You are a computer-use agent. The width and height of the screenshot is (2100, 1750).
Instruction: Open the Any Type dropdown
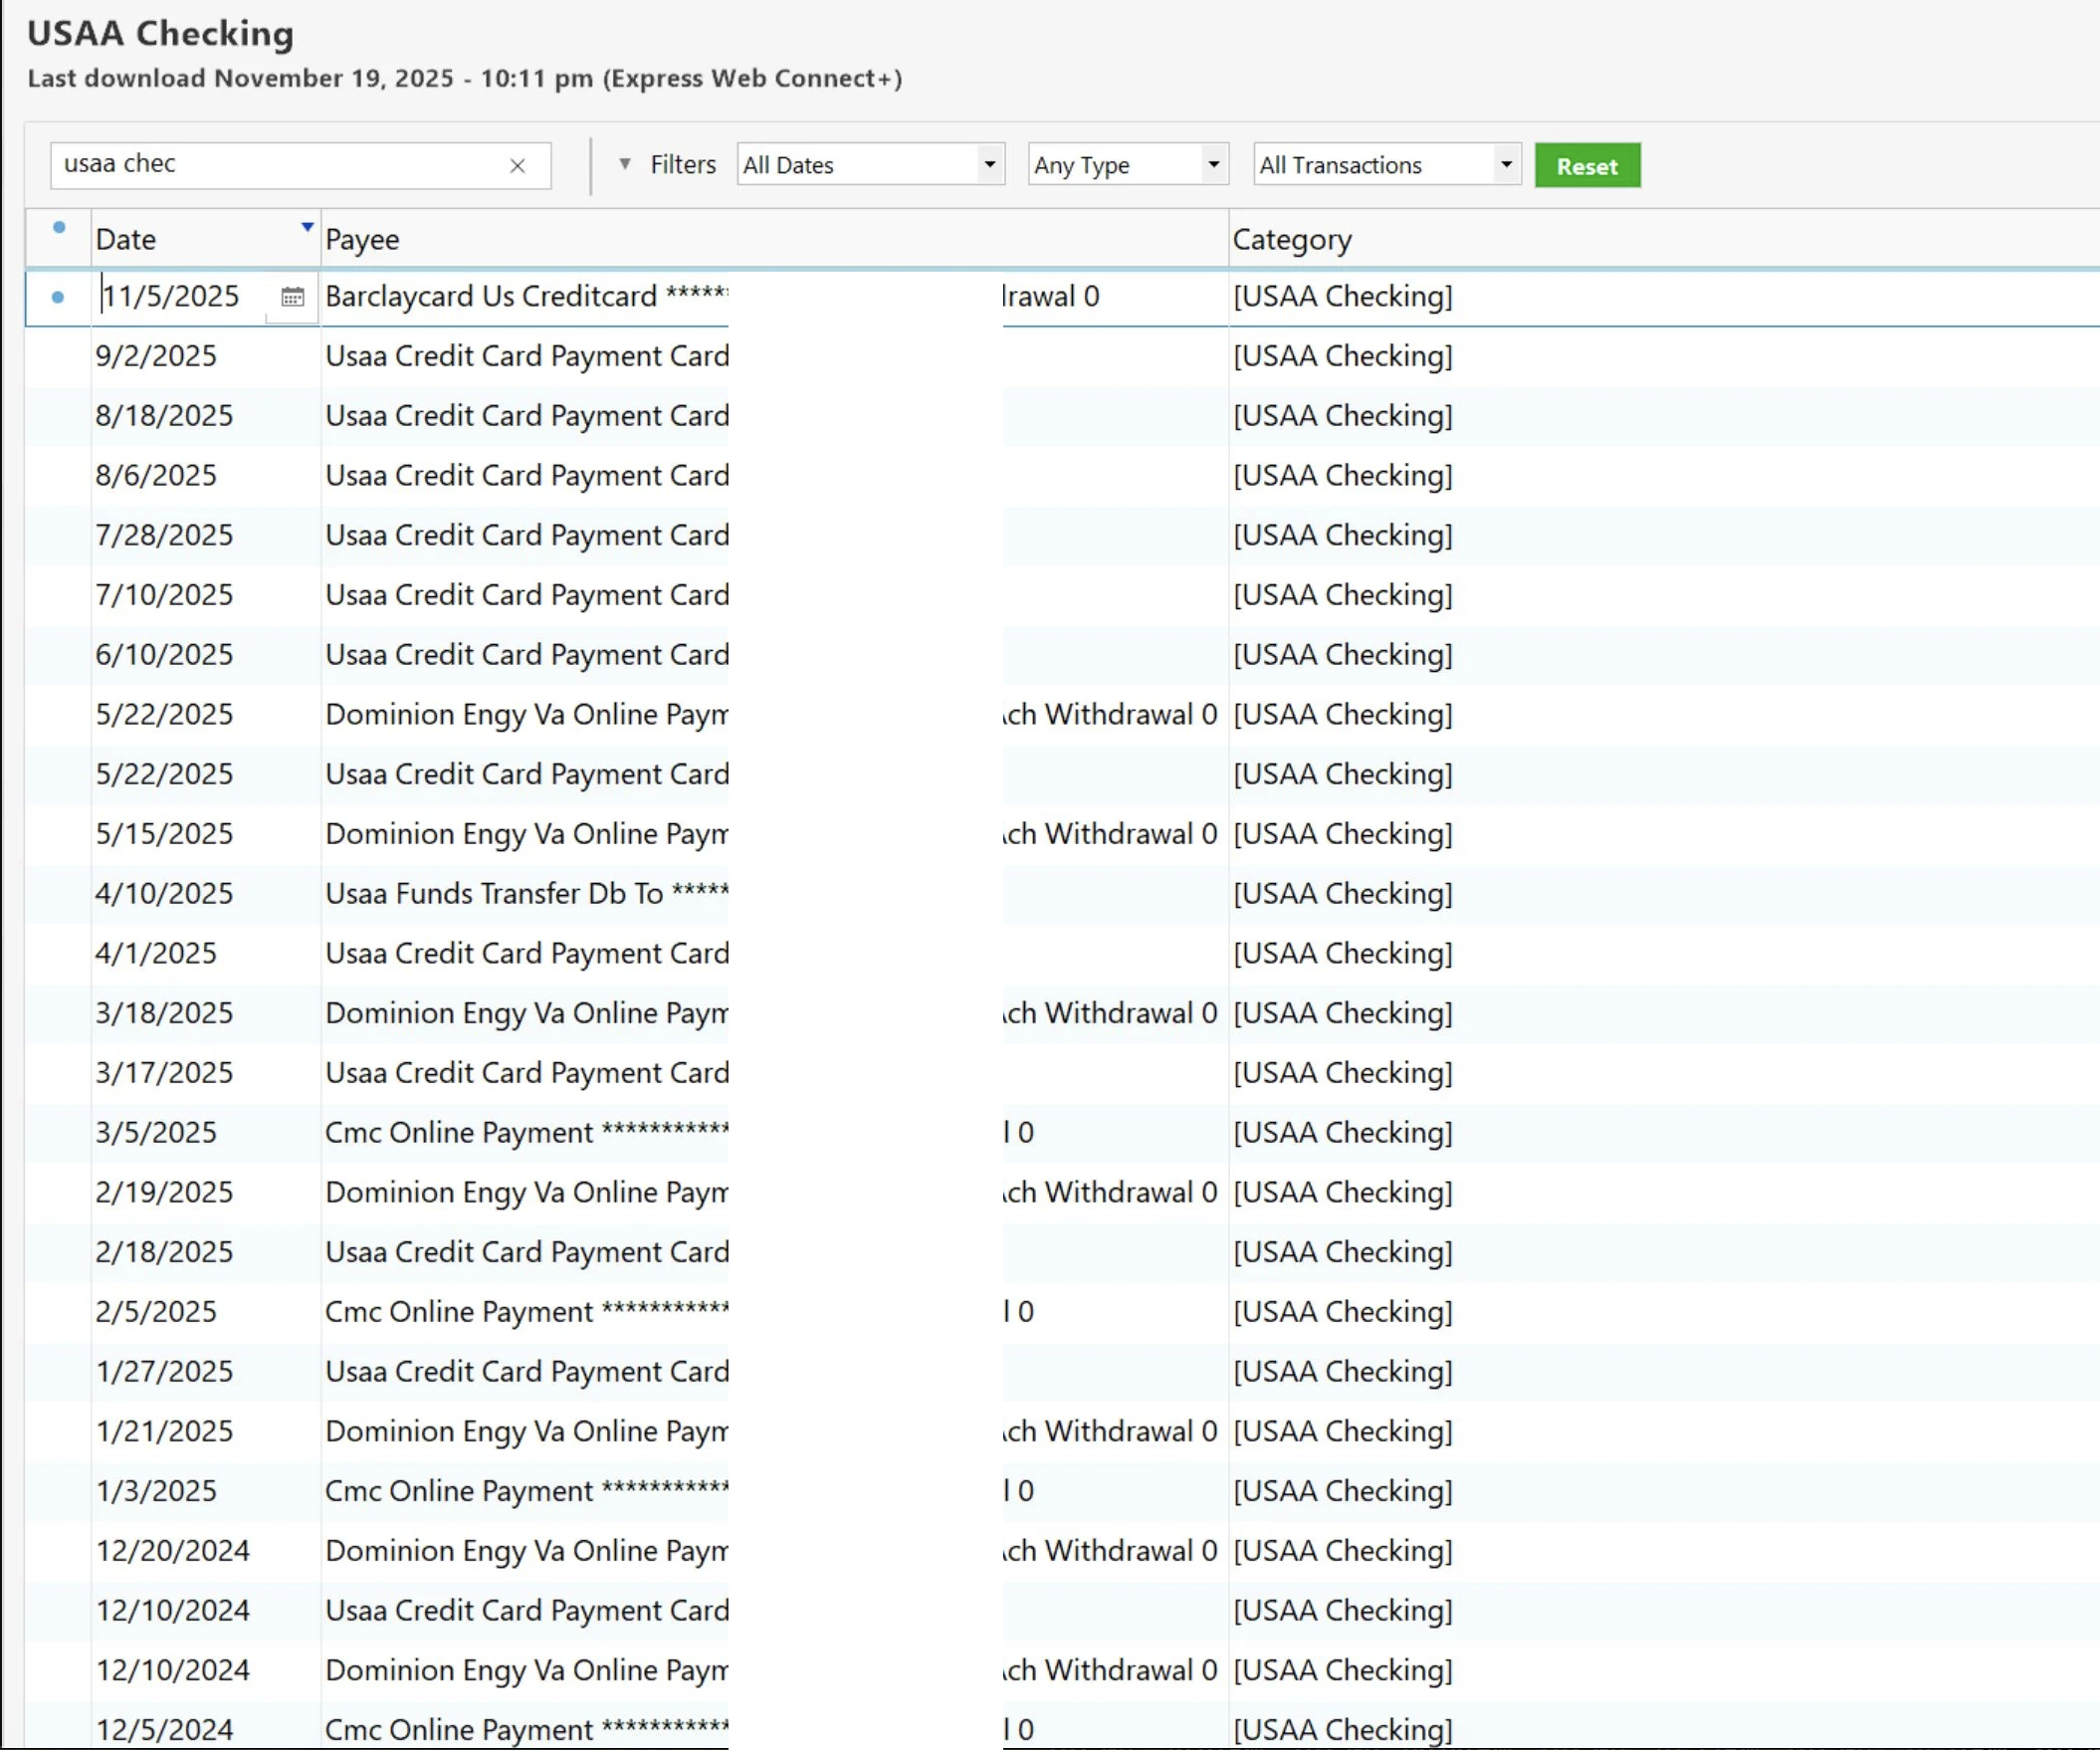coord(1212,165)
